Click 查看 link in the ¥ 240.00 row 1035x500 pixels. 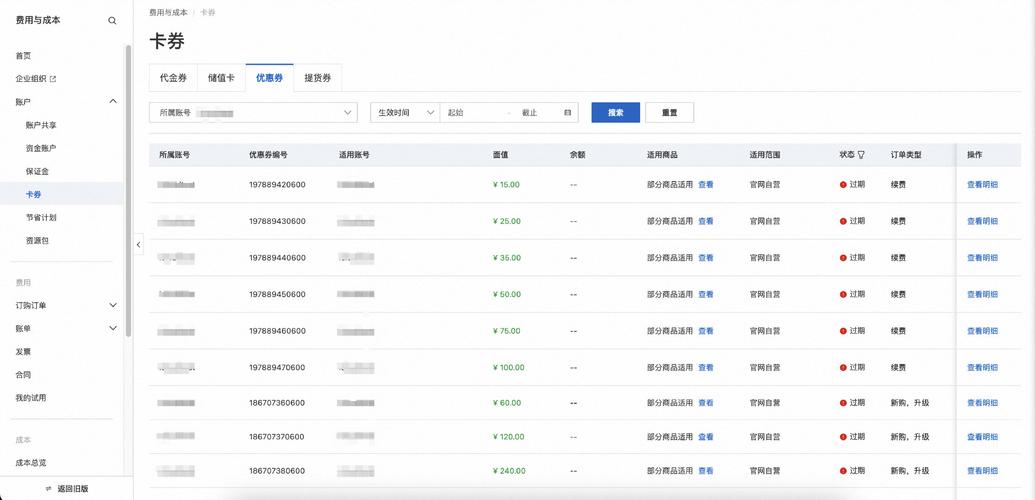click(x=706, y=471)
